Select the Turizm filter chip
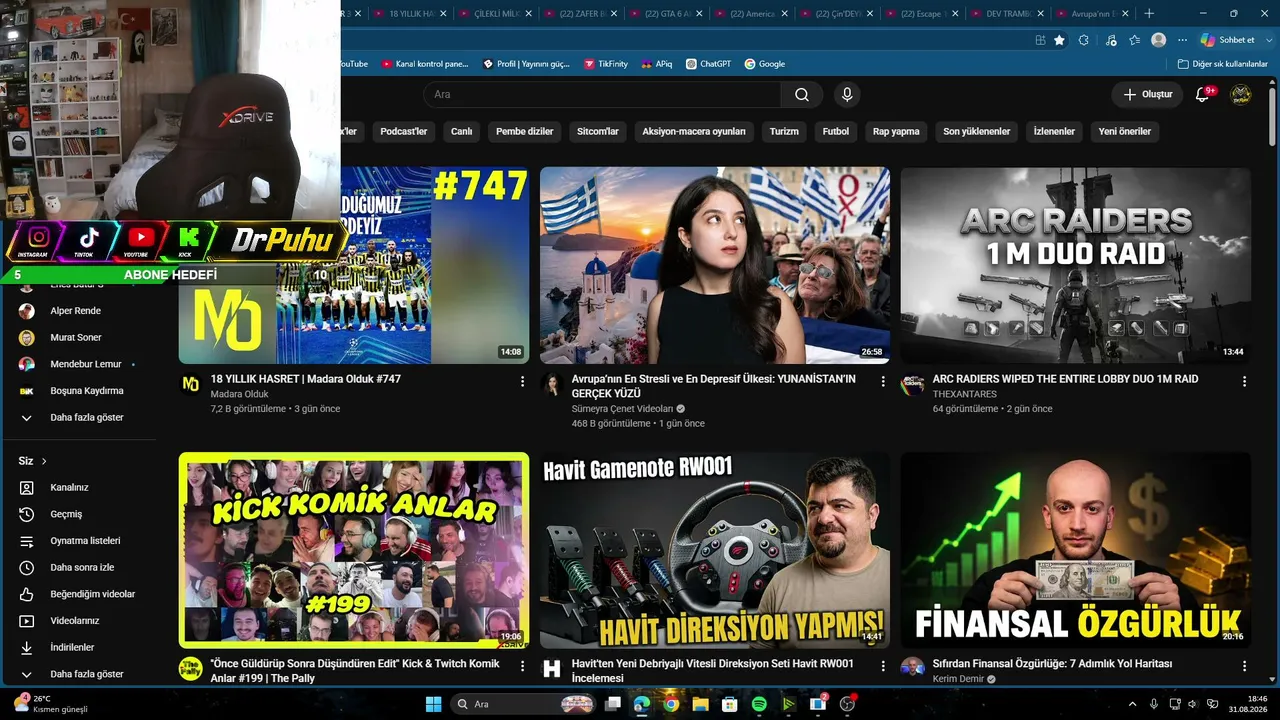Viewport: 1280px width, 720px height. [784, 131]
